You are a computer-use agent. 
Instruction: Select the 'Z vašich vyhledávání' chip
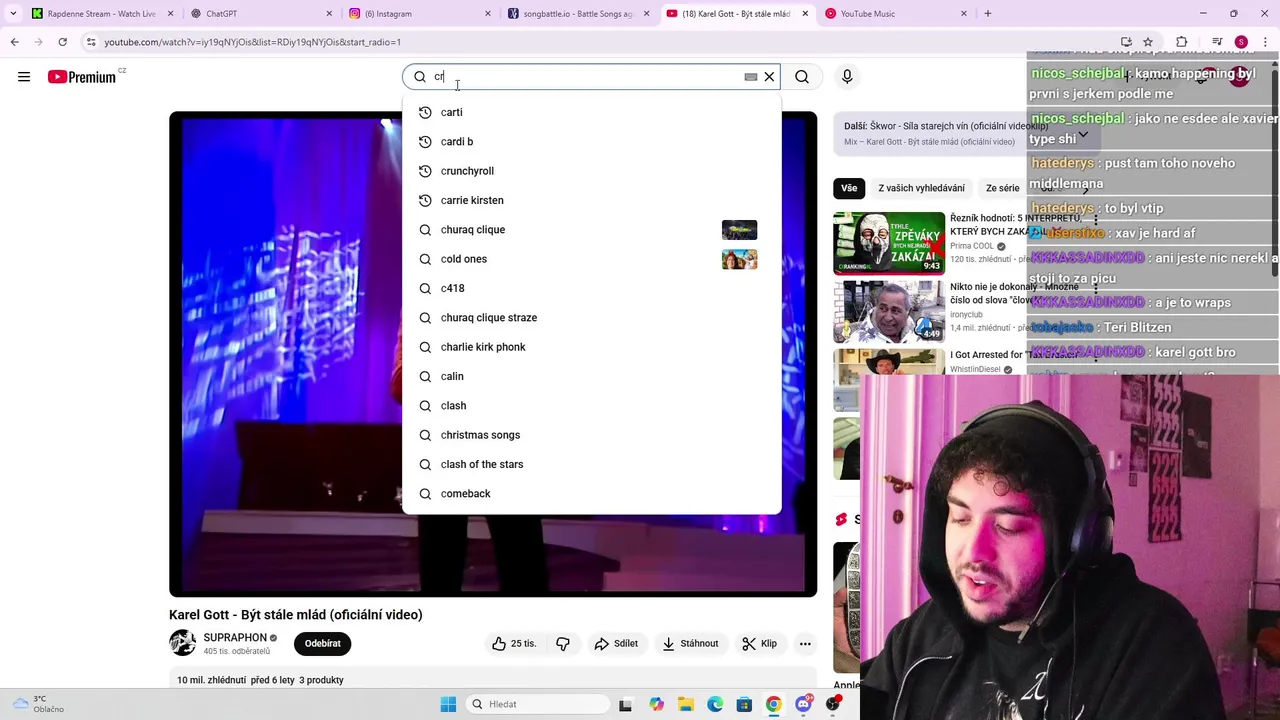point(921,188)
